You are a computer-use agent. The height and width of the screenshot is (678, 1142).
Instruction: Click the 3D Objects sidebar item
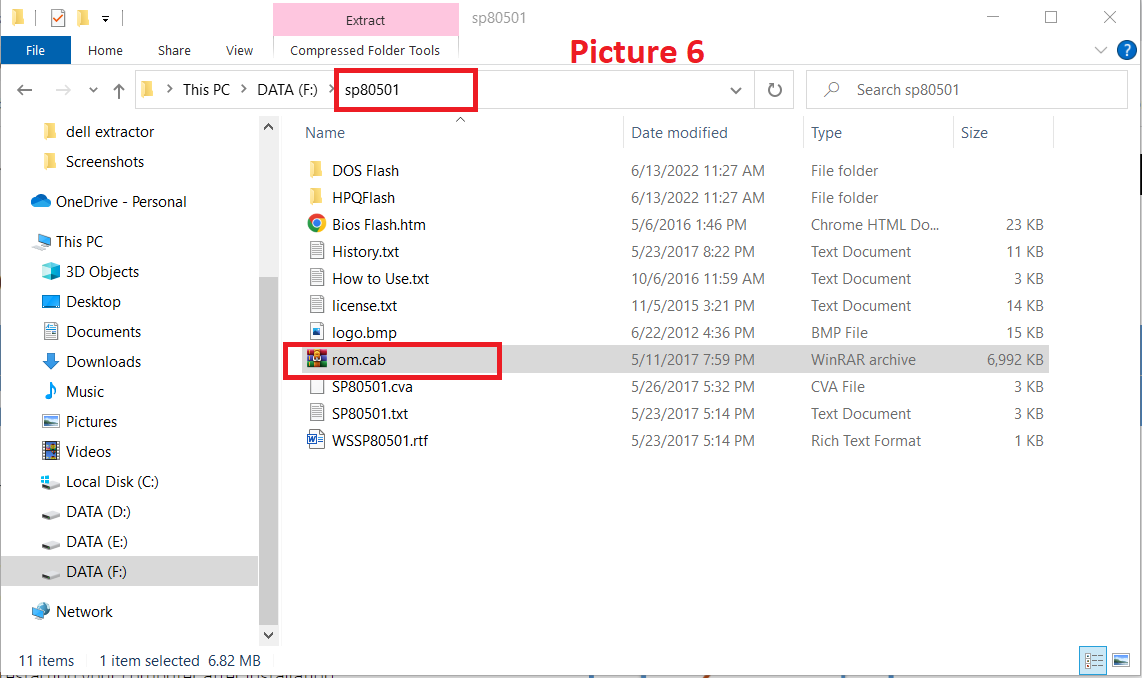(x=91, y=272)
